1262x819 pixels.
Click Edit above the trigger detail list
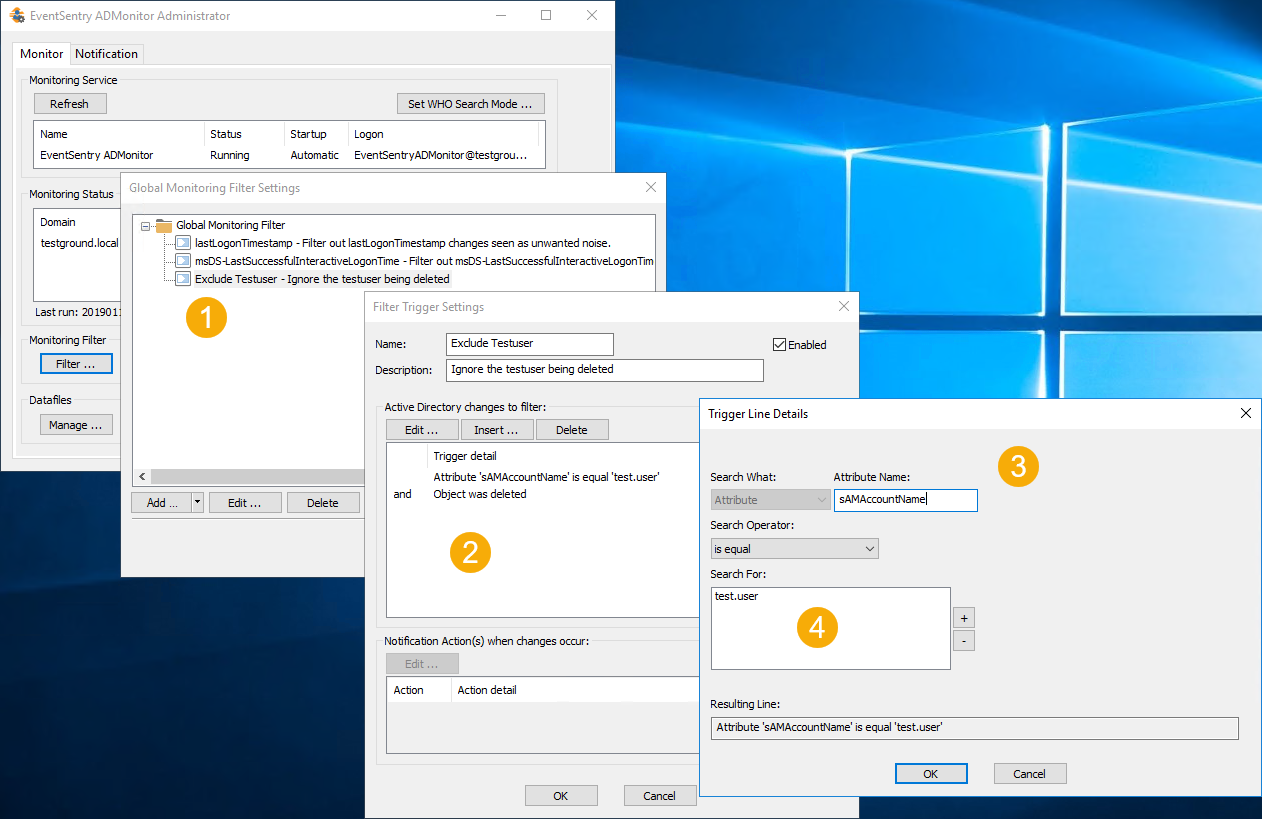coord(422,430)
